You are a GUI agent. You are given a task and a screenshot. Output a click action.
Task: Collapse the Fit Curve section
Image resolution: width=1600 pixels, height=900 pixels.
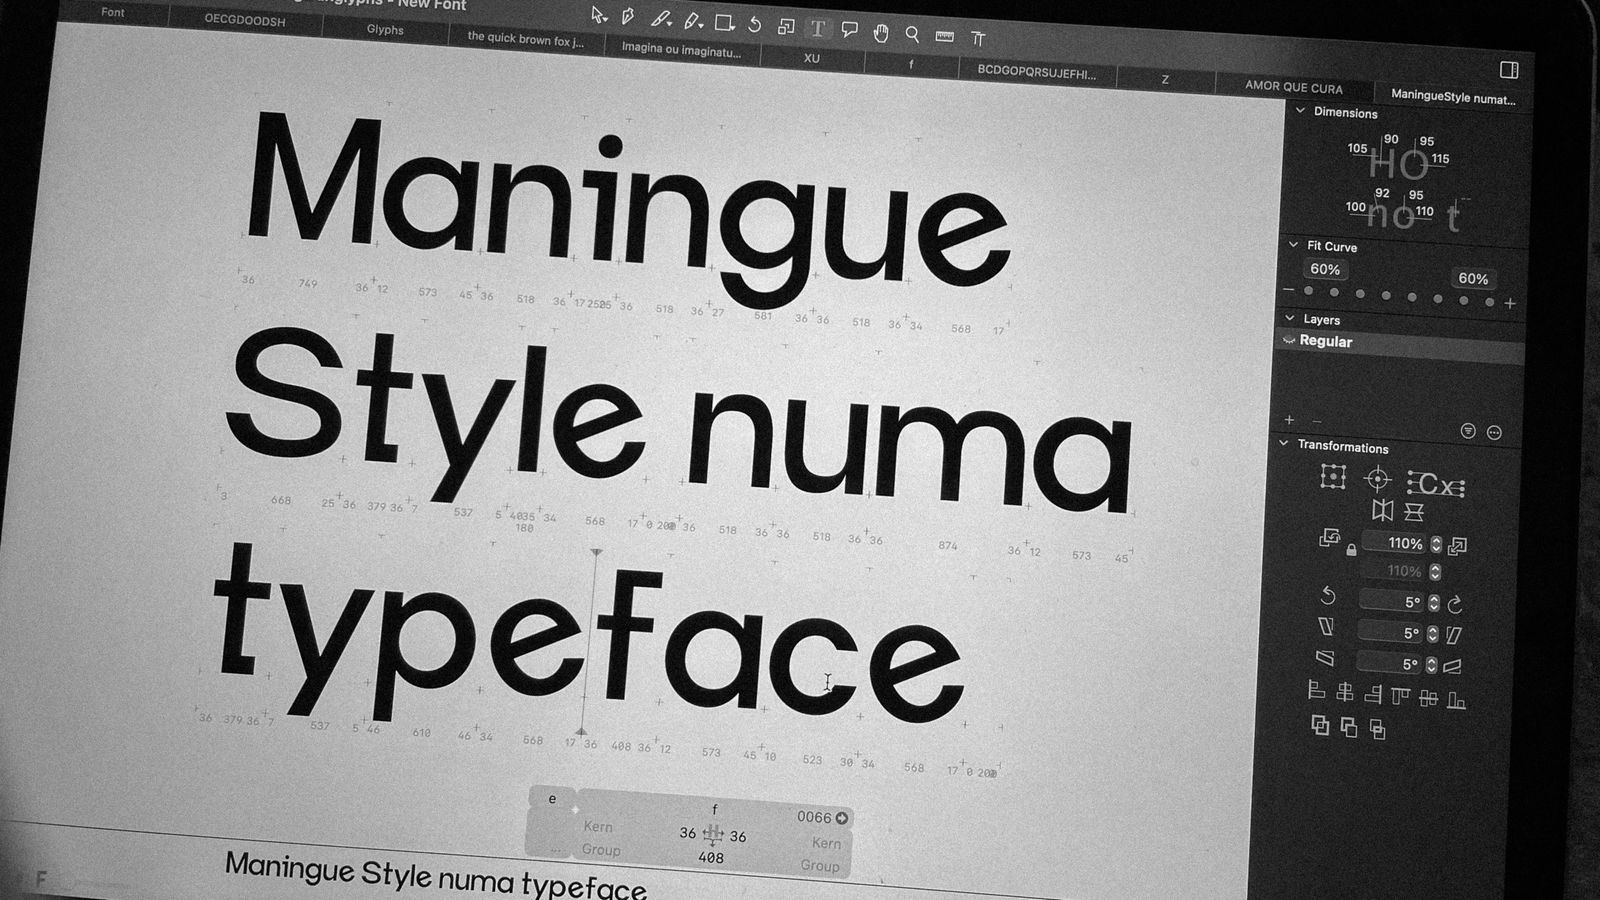coord(1293,244)
